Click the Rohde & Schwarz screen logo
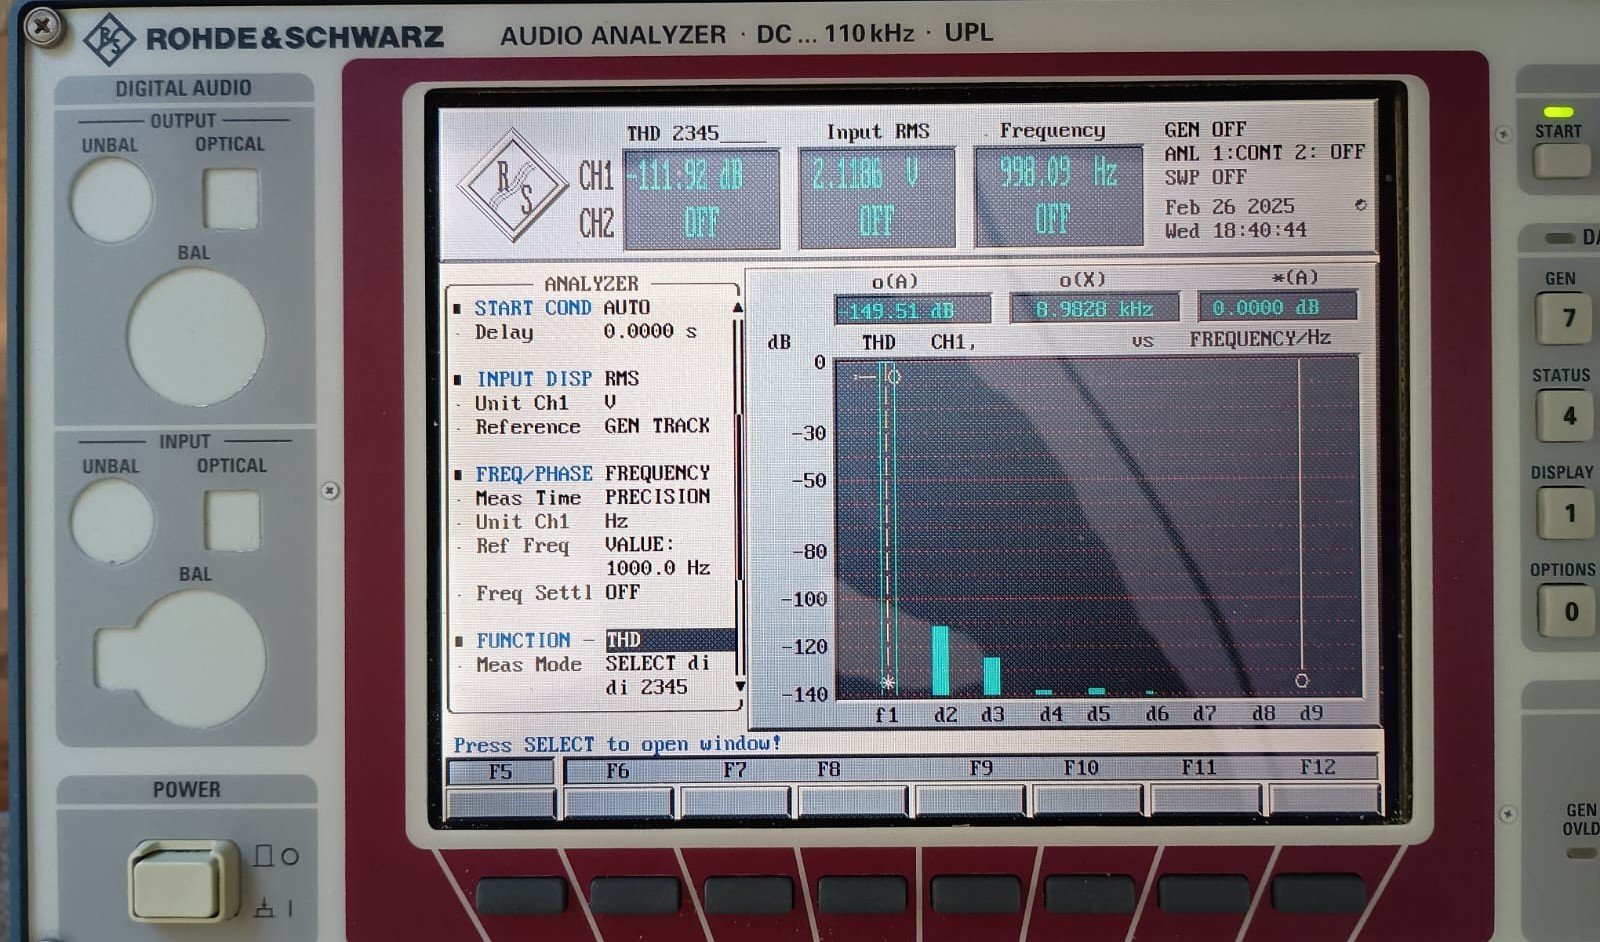Screen dimensions: 1600x942 [x=513, y=185]
